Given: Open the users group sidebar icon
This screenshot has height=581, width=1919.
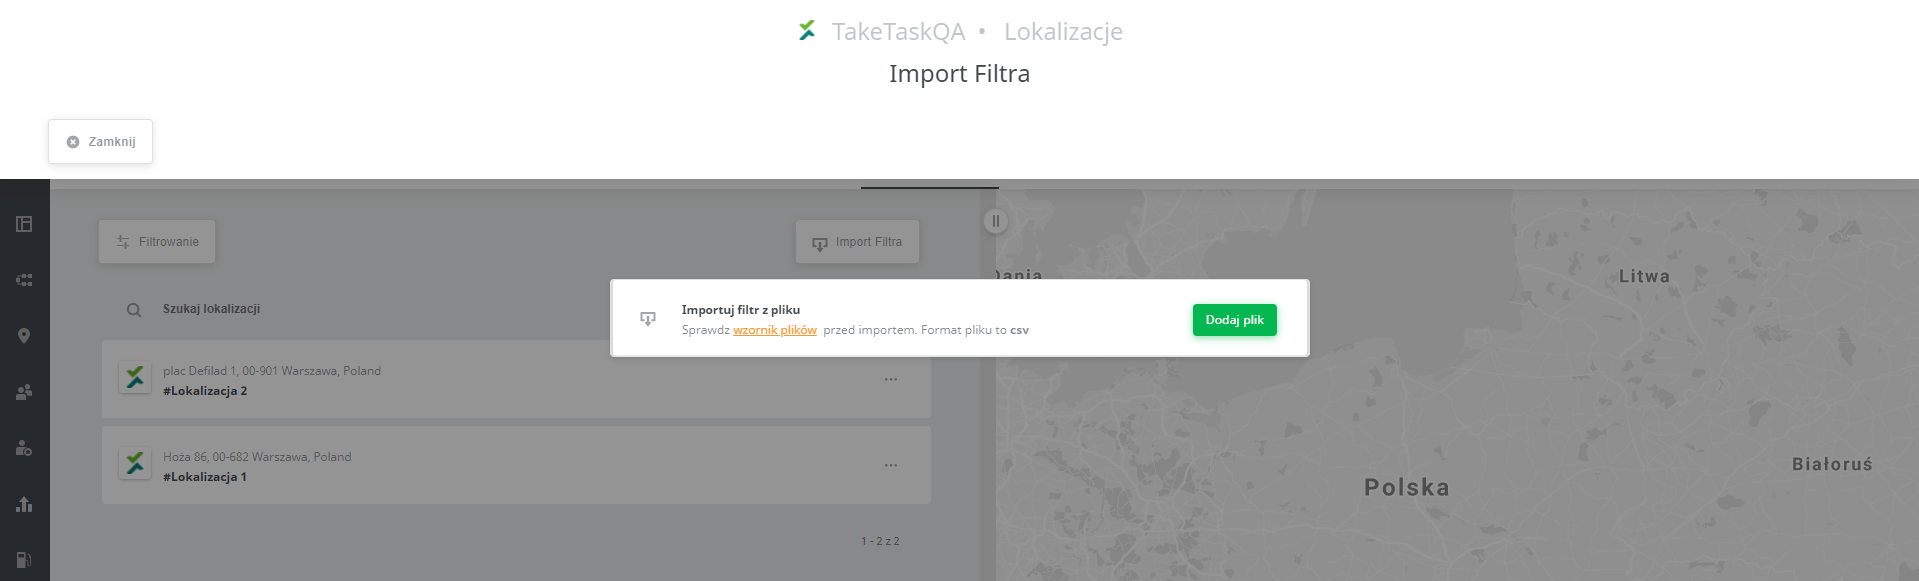Looking at the screenshot, I should point(24,392).
